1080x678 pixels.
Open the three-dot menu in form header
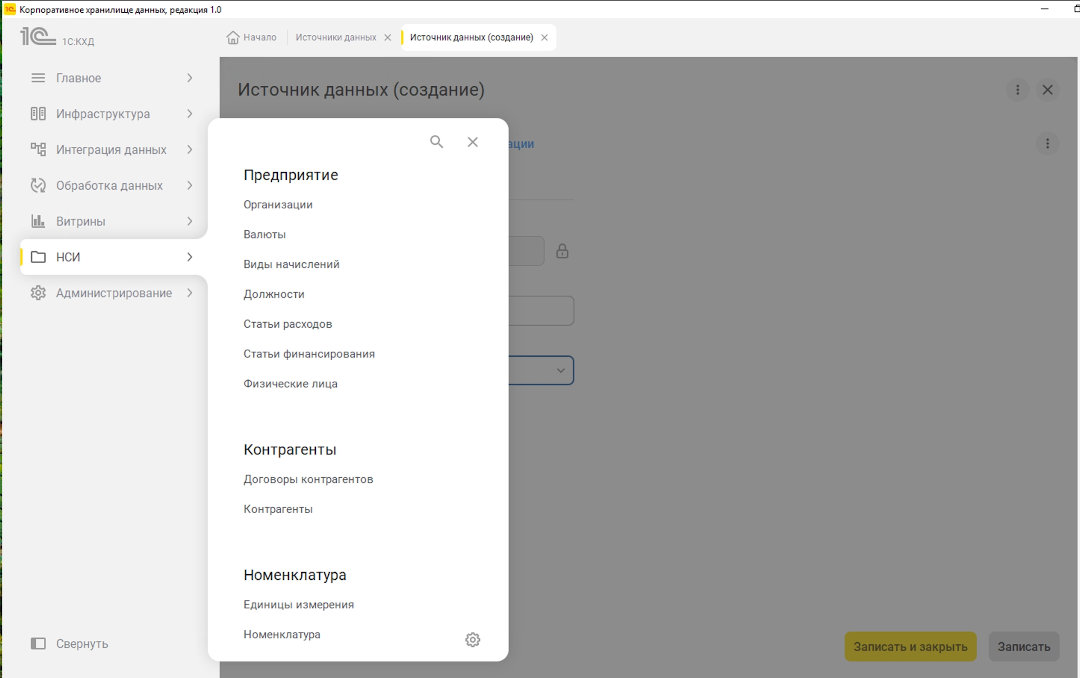click(1017, 90)
